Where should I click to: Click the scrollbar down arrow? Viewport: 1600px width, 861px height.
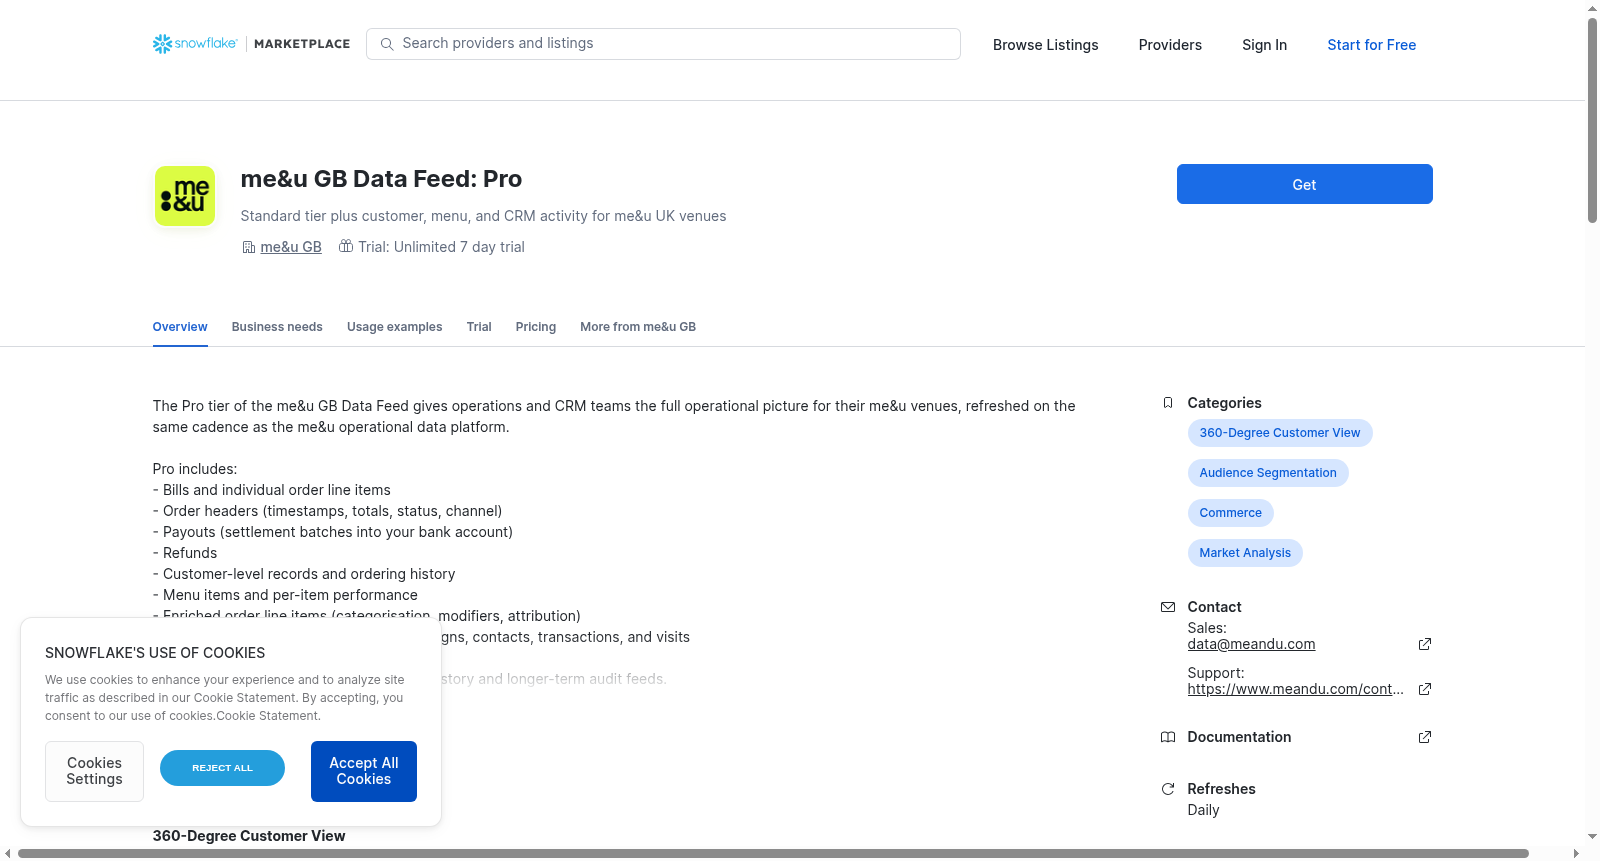pos(1592,836)
